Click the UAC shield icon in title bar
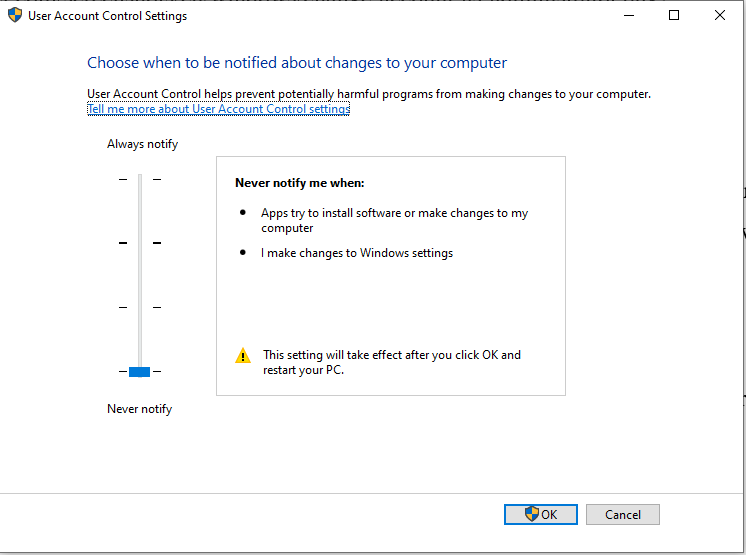The height and width of the screenshot is (555, 746). [x=14, y=16]
